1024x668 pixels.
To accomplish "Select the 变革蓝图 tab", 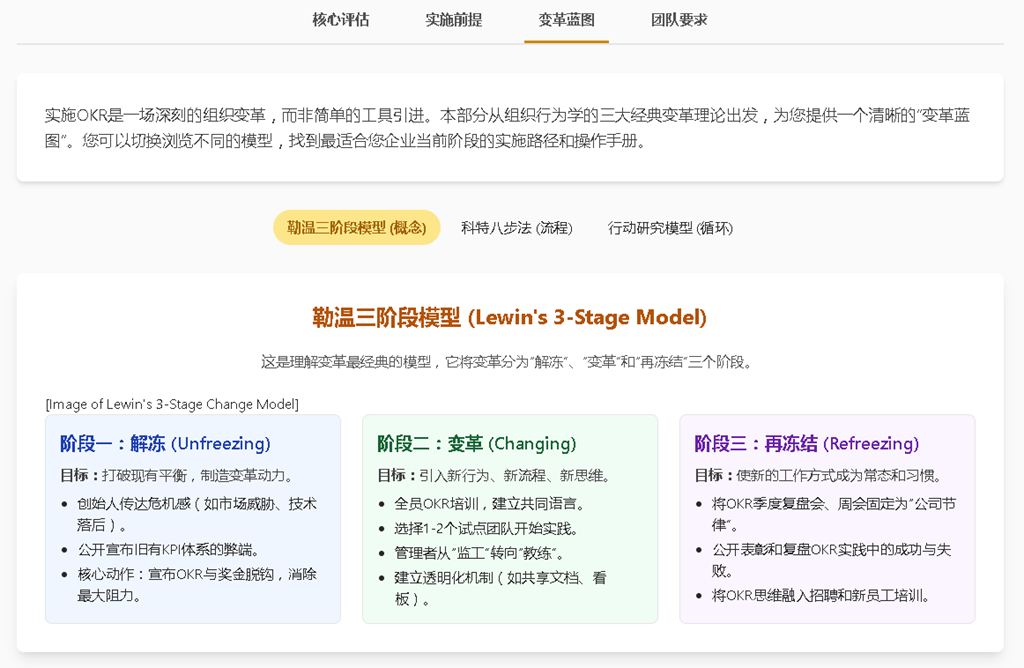I will (x=566, y=20).
